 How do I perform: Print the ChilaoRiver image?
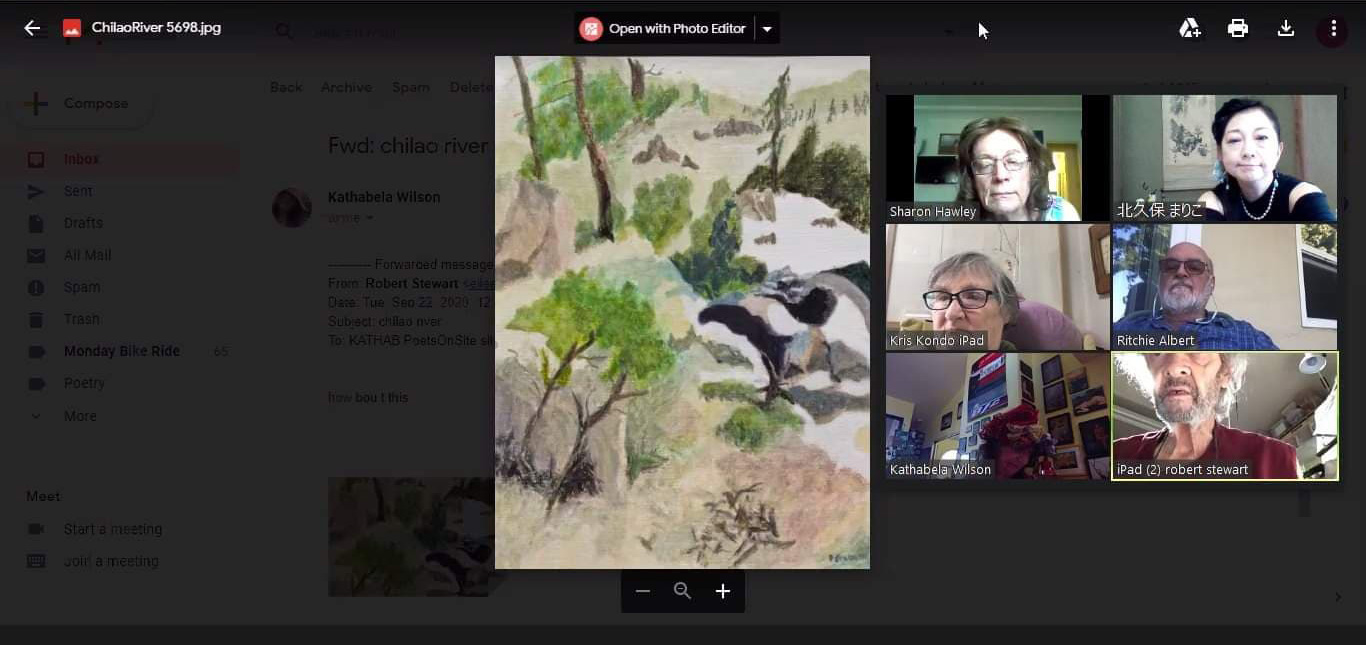1238,28
